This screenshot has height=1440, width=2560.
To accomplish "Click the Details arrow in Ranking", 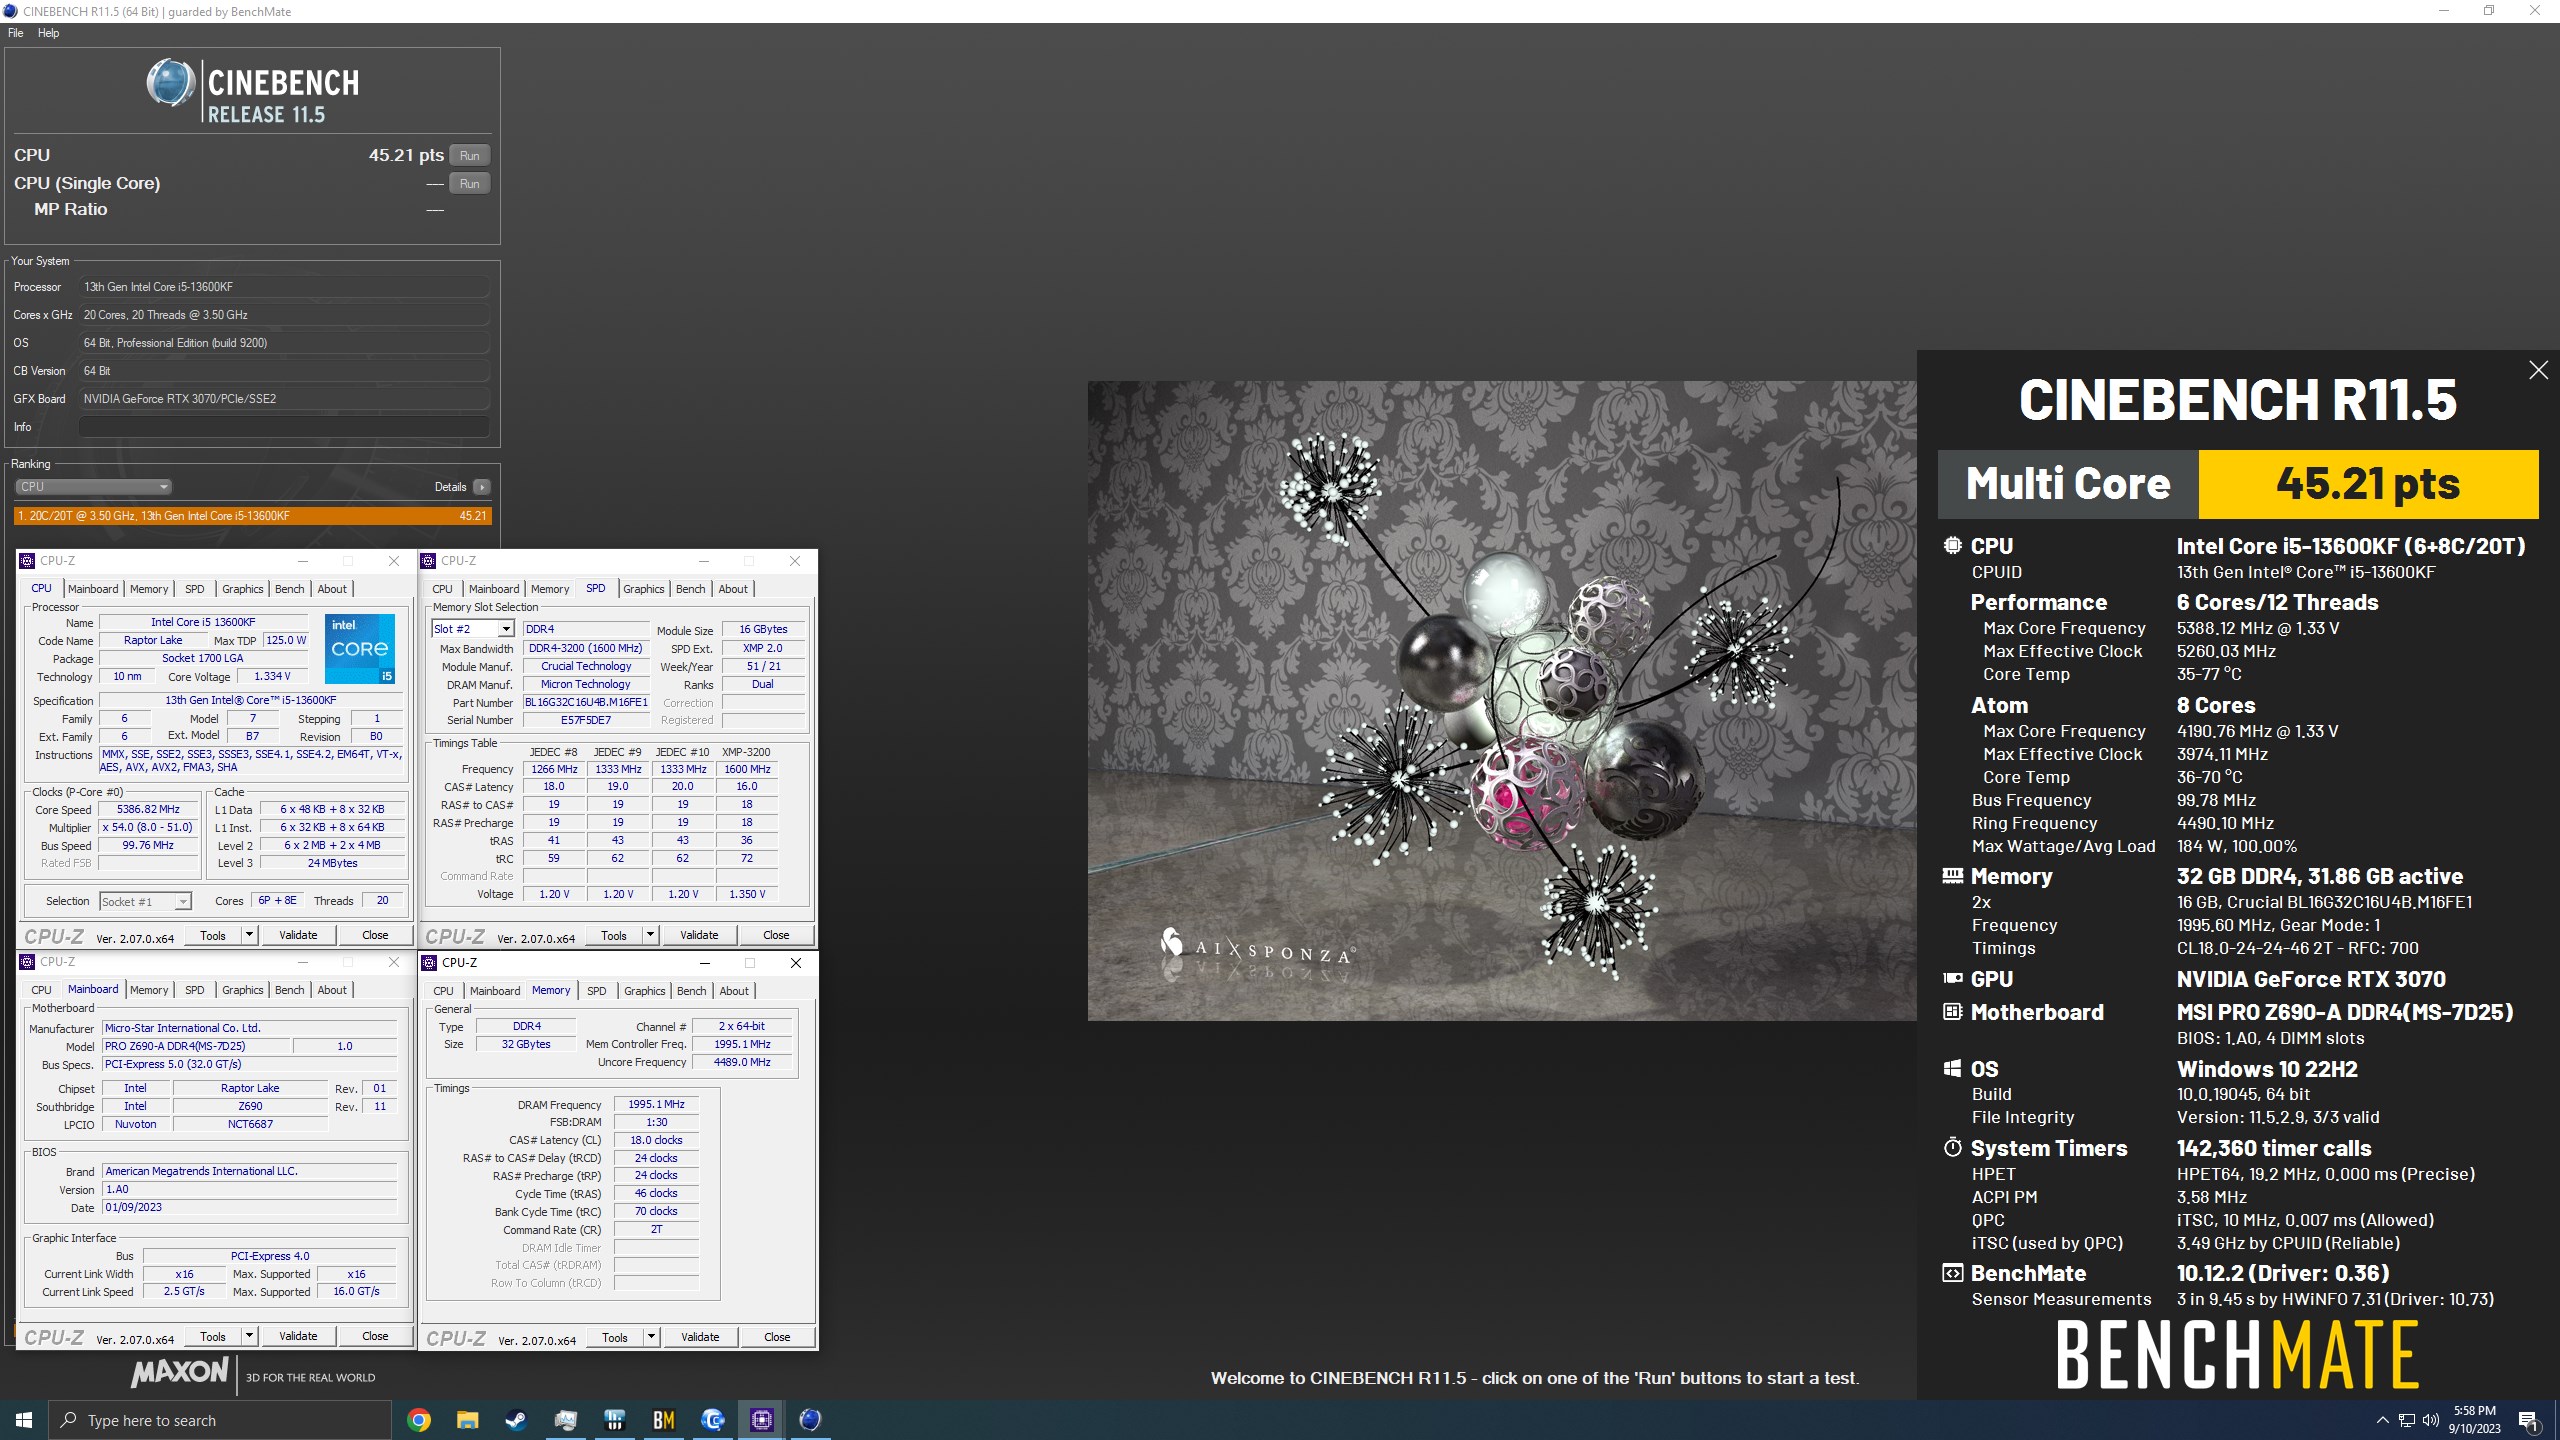I will pos(482,487).
